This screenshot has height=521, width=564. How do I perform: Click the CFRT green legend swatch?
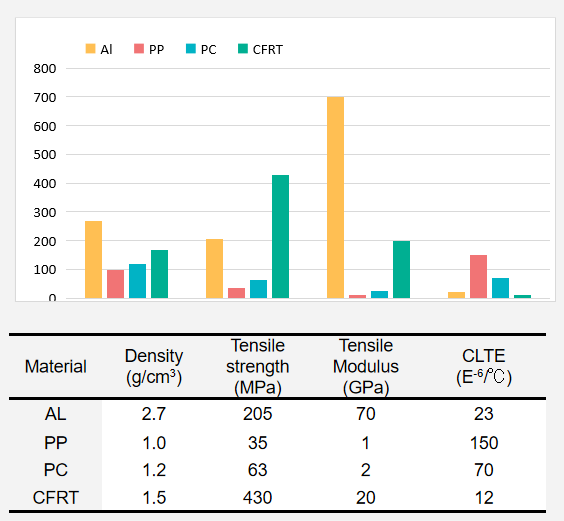coord(243,49)
